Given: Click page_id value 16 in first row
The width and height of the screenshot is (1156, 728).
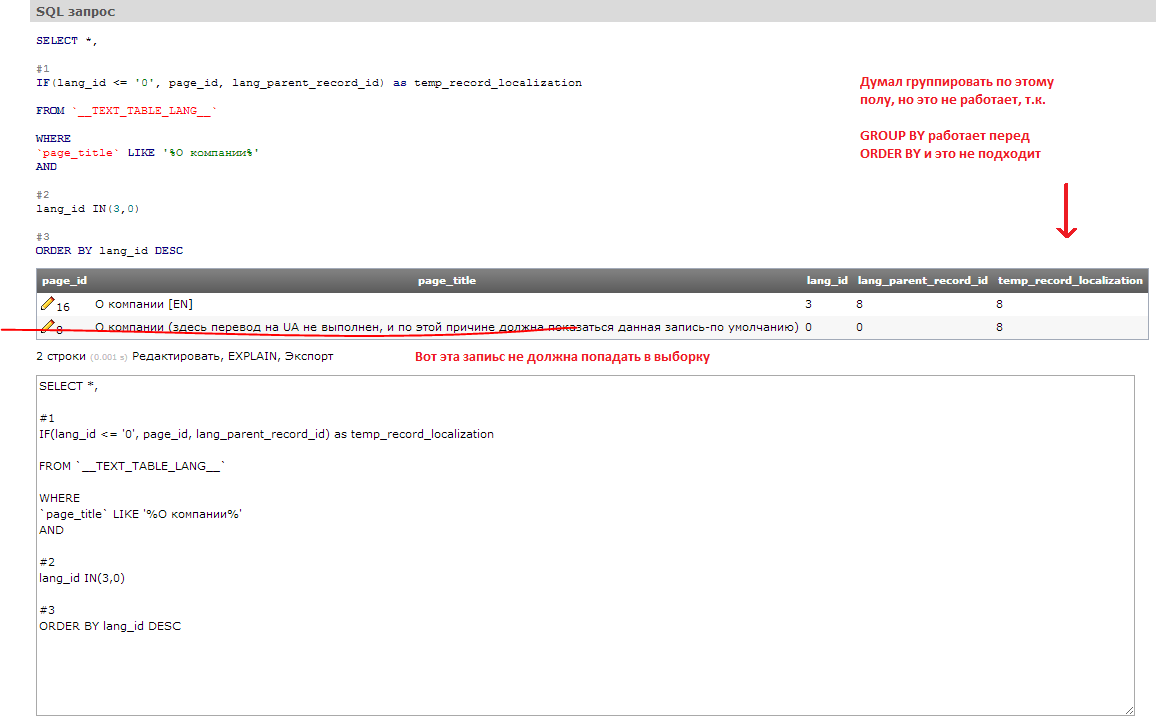Looking at the screenshot, I should pyautogui.click(x=63, y=306).
